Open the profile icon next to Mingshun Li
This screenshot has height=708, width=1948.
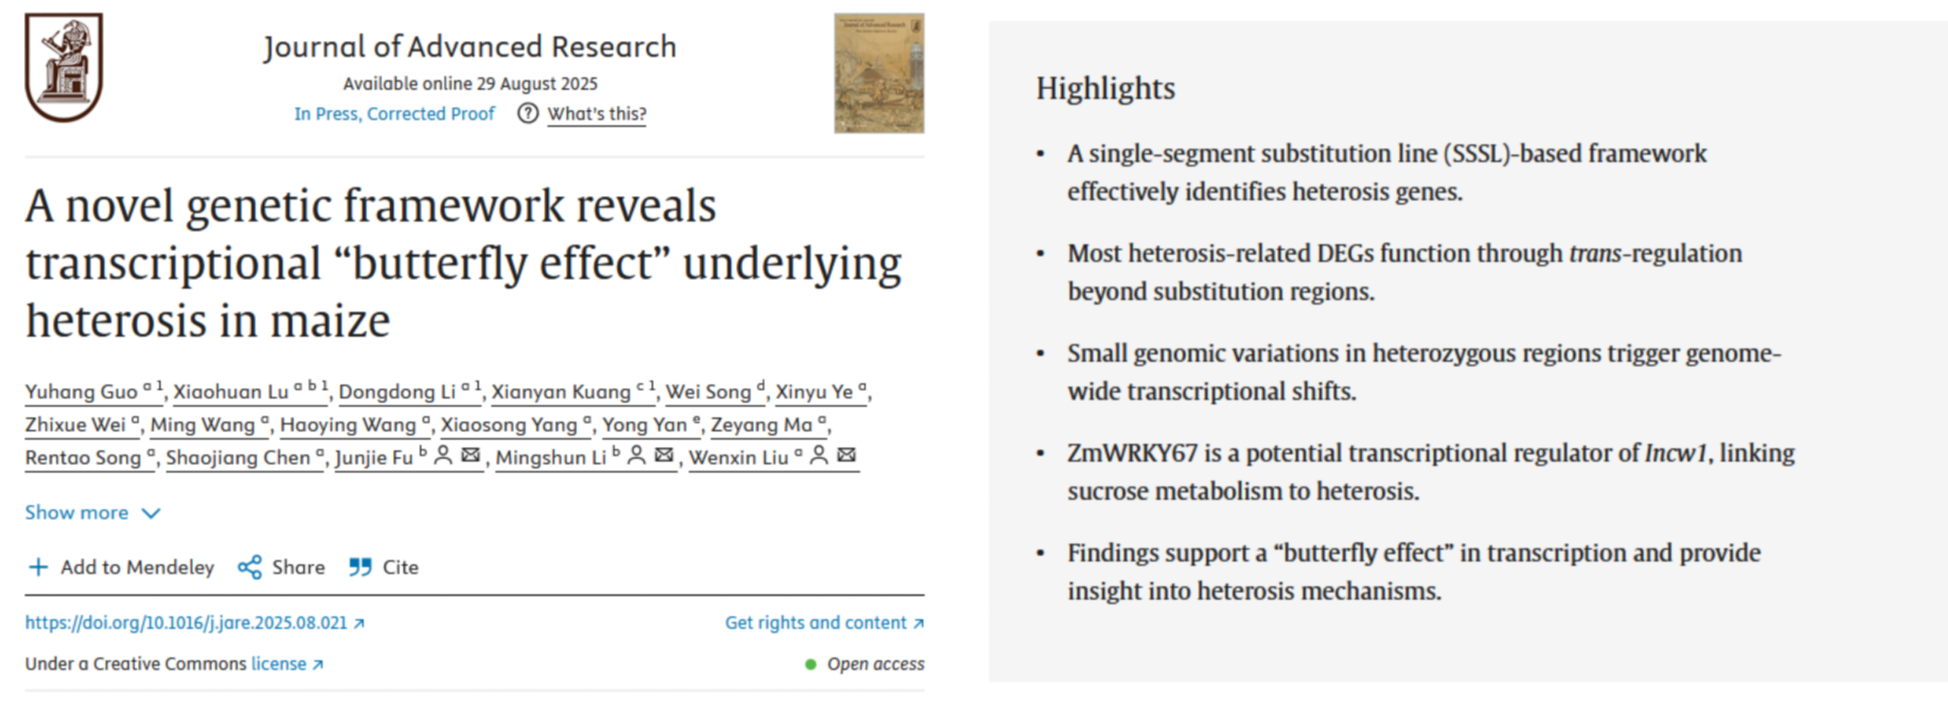(x=636, y=456)
